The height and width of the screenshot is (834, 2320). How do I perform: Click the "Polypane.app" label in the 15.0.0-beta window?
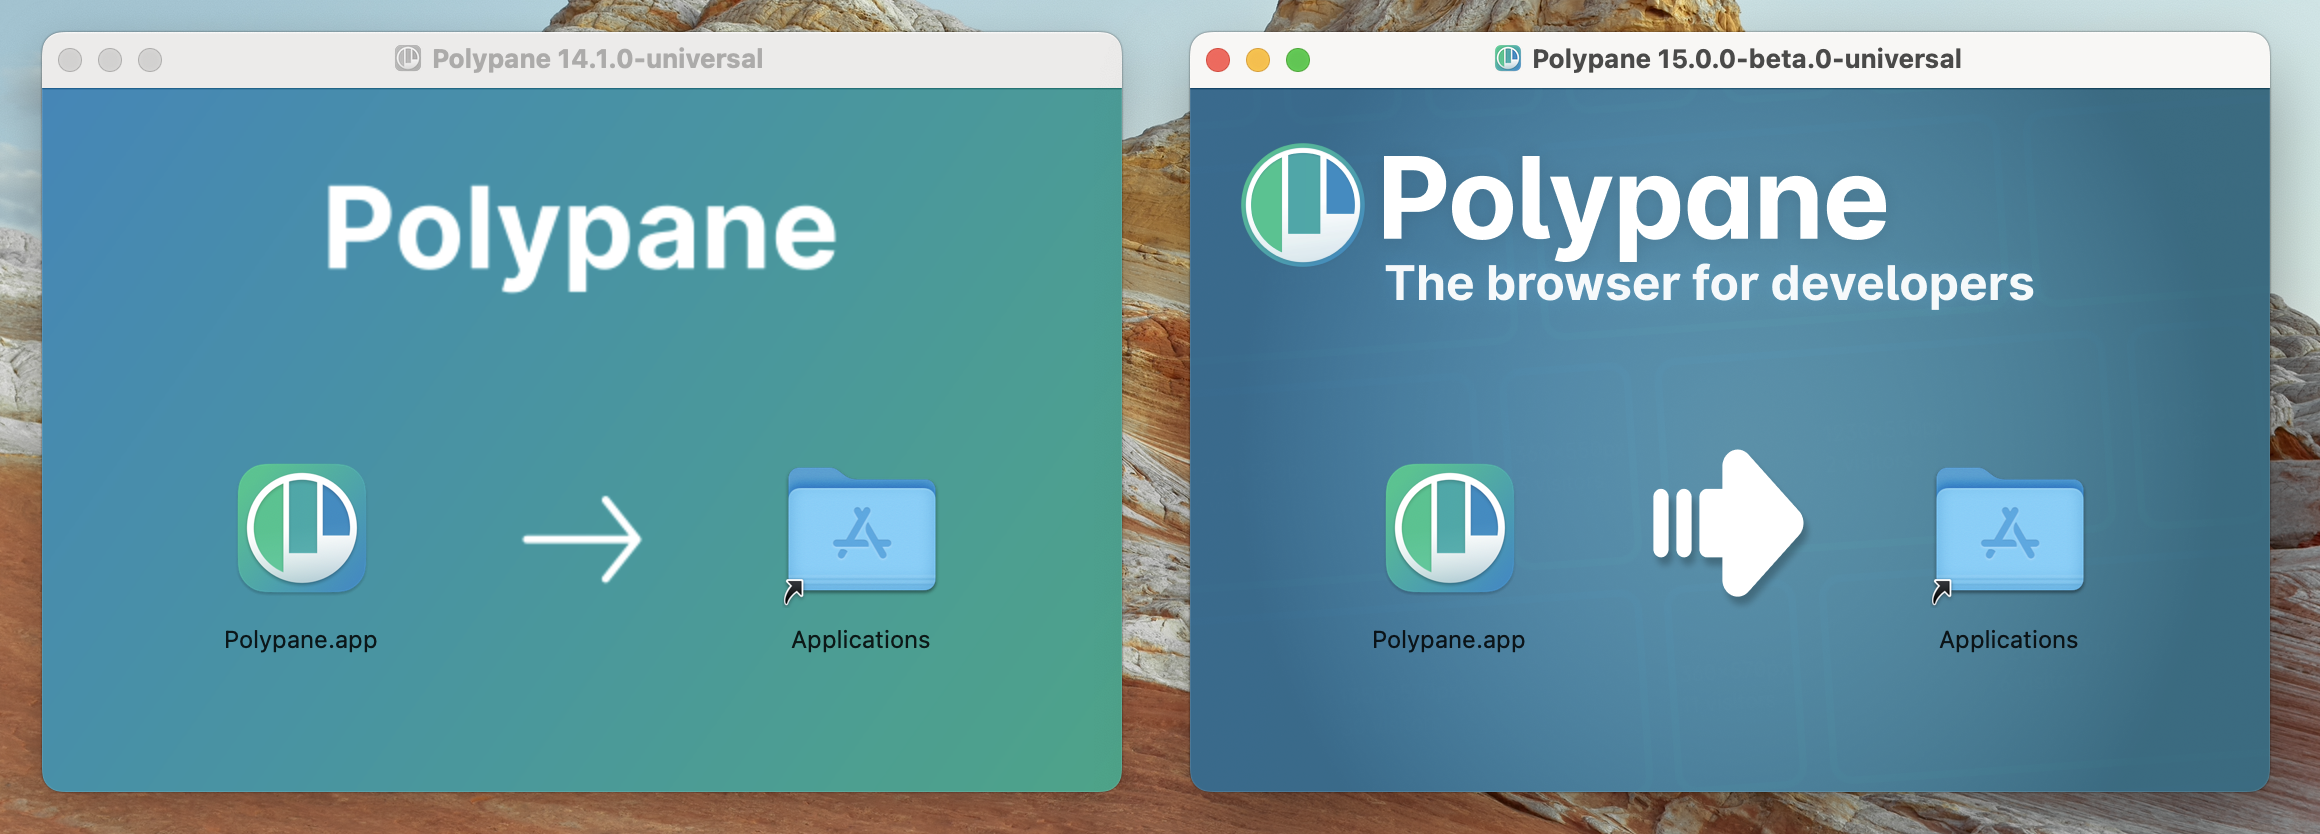click(1449, 640)
